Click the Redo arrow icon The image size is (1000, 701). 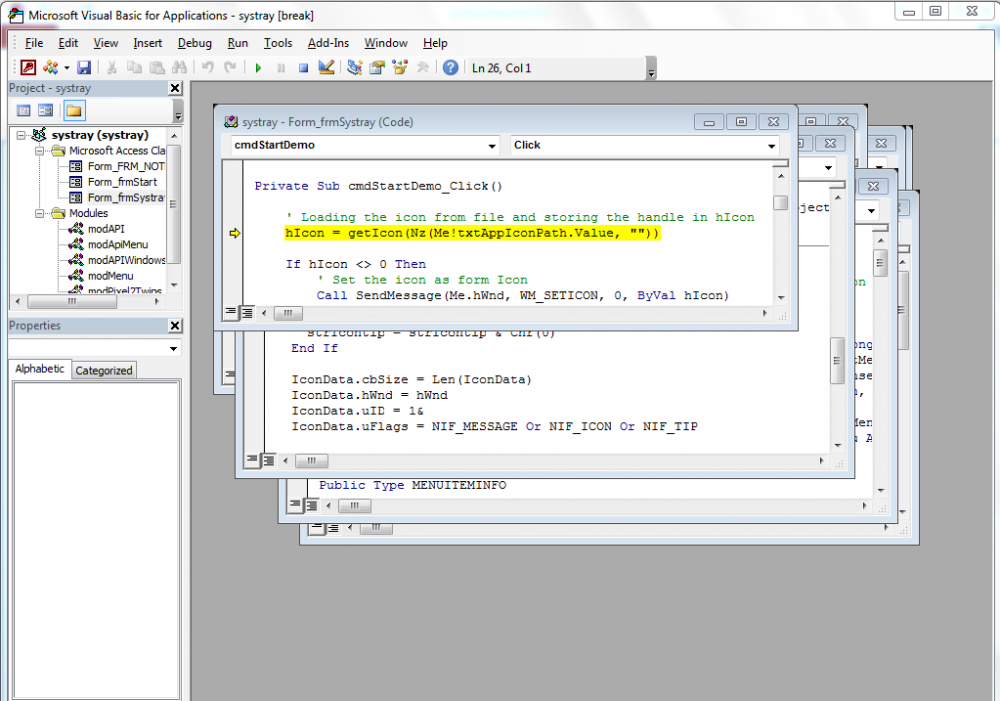pos(230,68)
